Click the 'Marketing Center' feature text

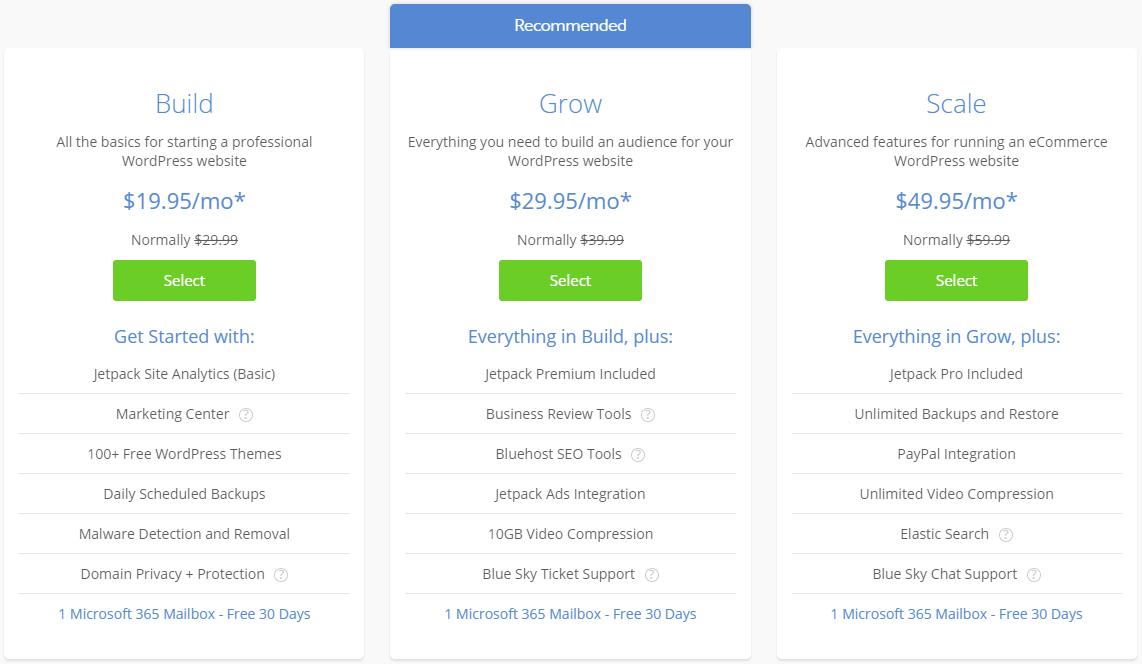(x=173, y=414)
